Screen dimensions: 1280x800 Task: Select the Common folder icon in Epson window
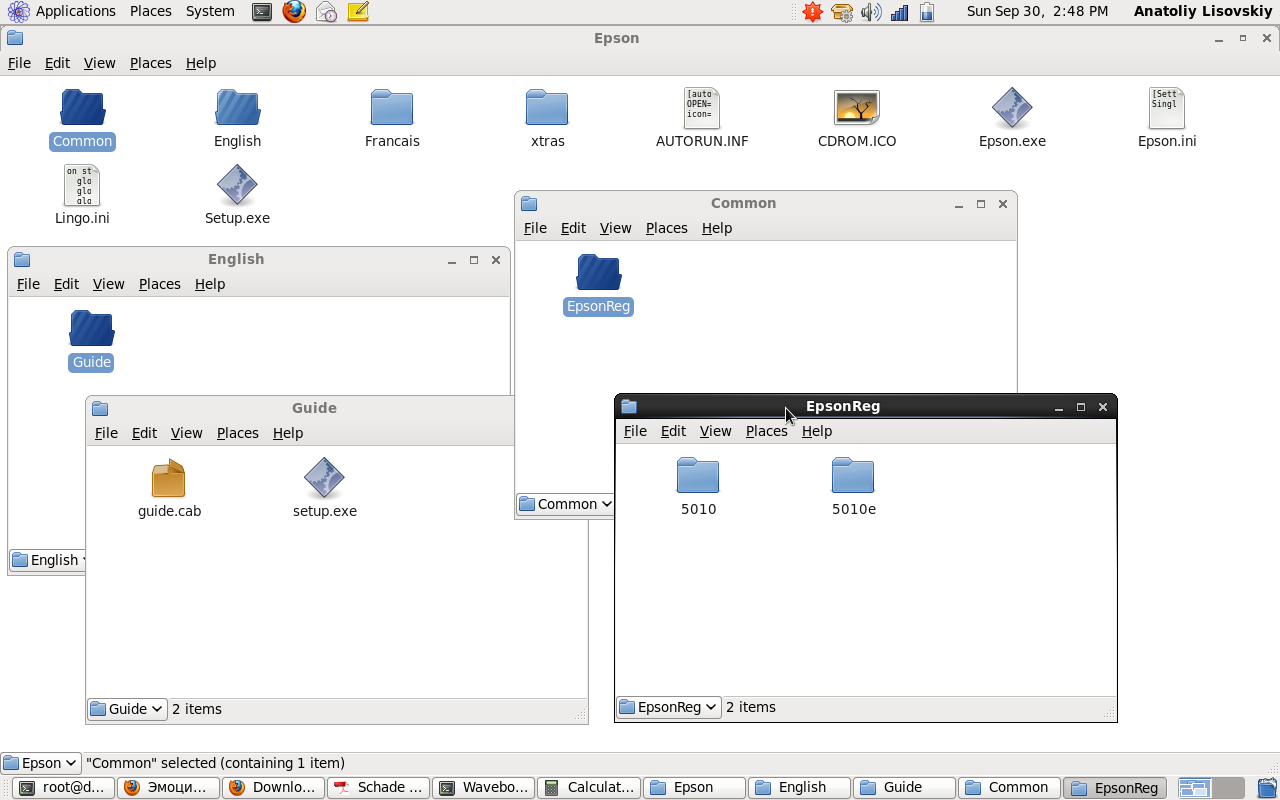(x=83, y=108)
